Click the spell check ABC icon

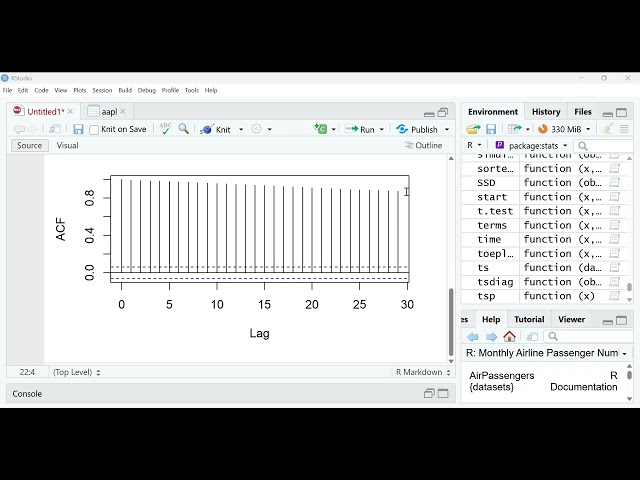165,129
